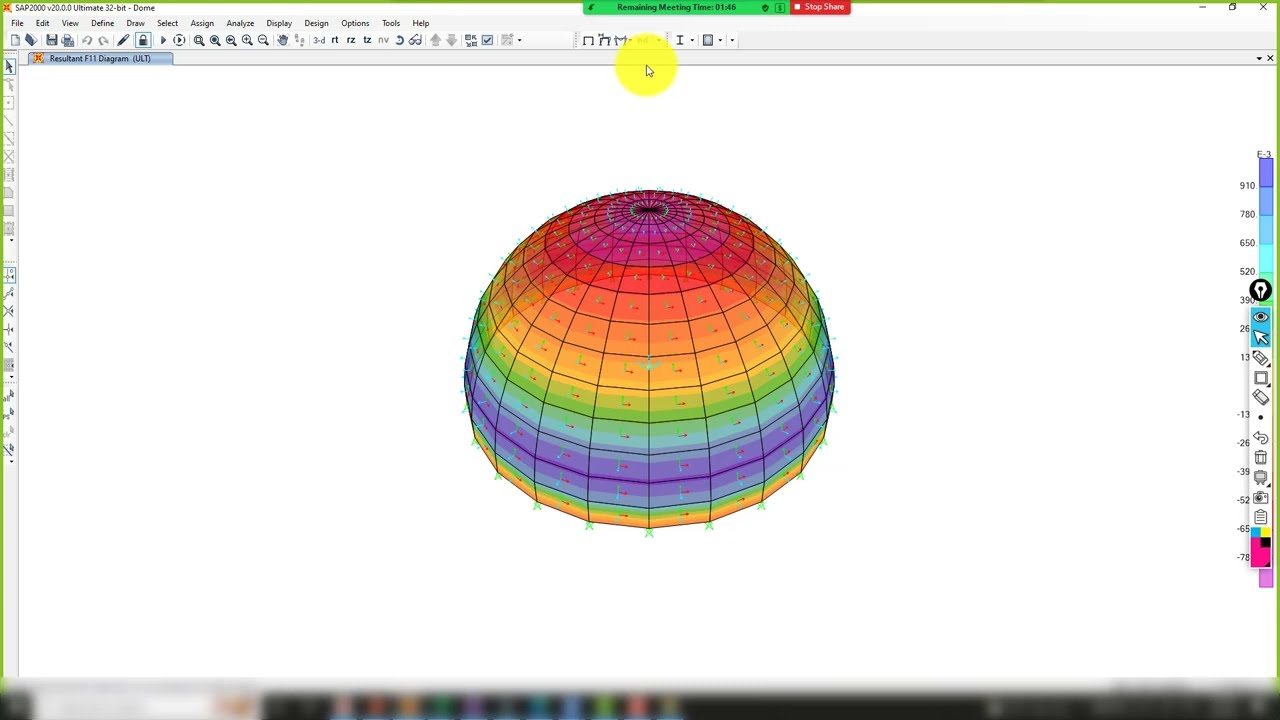Open the Tools menu
Screen dimensions: 1280x720
(390, 23)
